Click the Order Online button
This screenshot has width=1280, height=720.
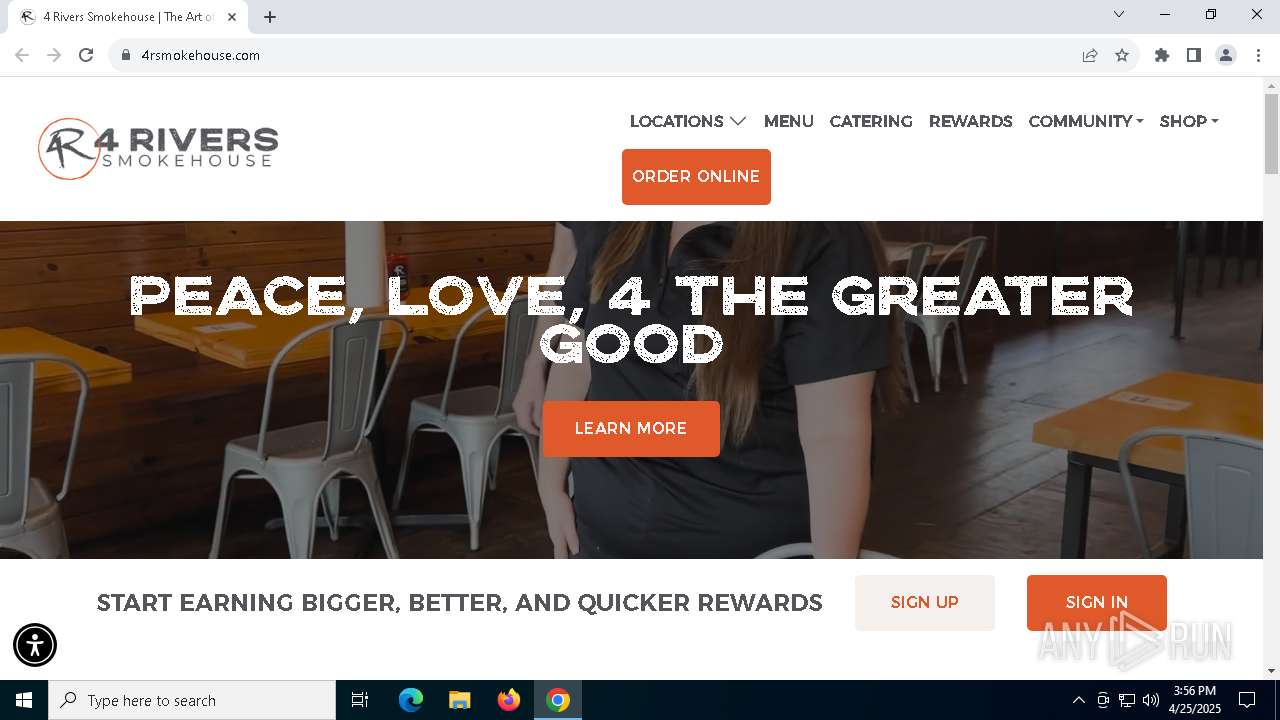coord(696,177)
